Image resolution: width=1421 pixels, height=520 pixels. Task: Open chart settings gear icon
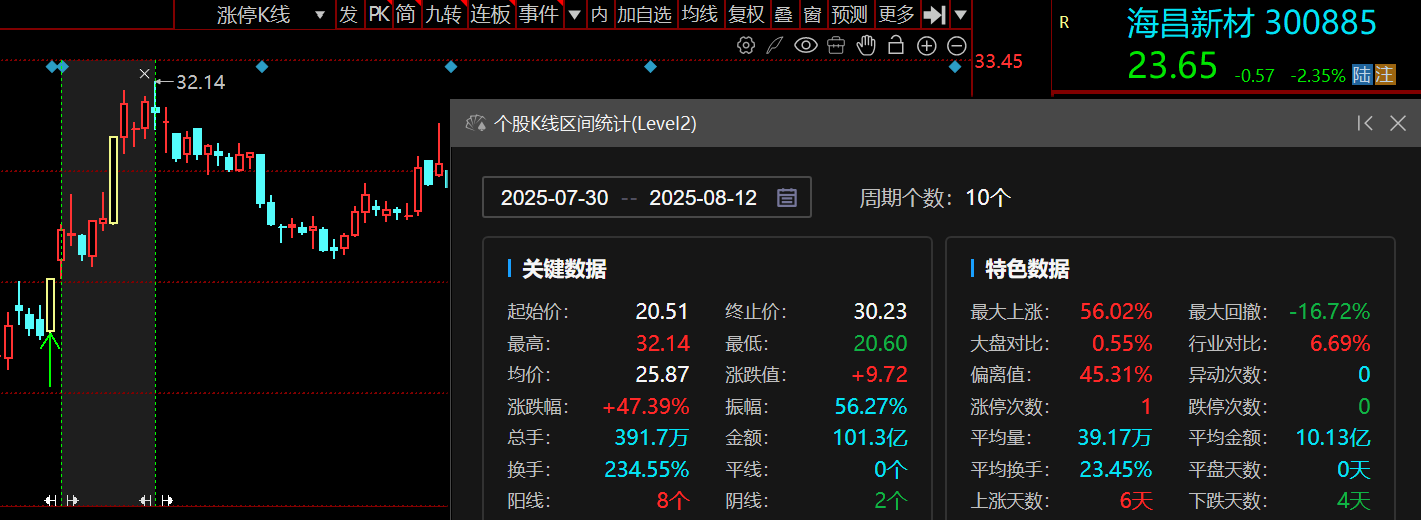point(745,45)
